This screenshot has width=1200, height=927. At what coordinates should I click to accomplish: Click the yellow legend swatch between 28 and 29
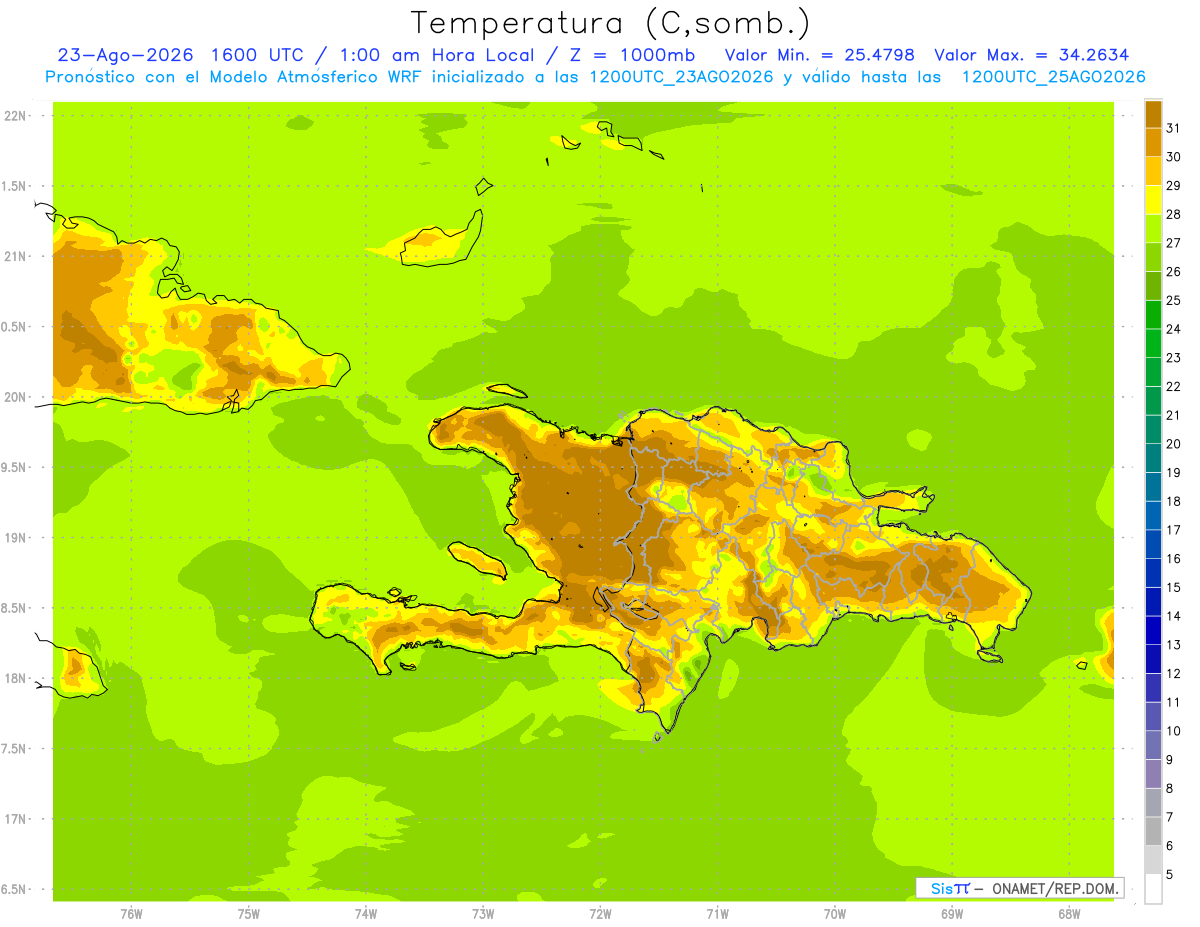click(1153, 200)
